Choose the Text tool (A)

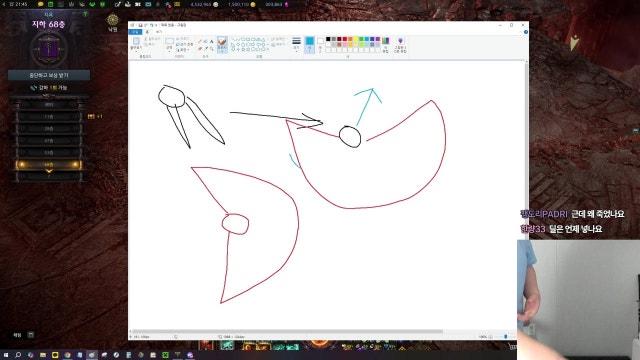click(x=211, y=42)
